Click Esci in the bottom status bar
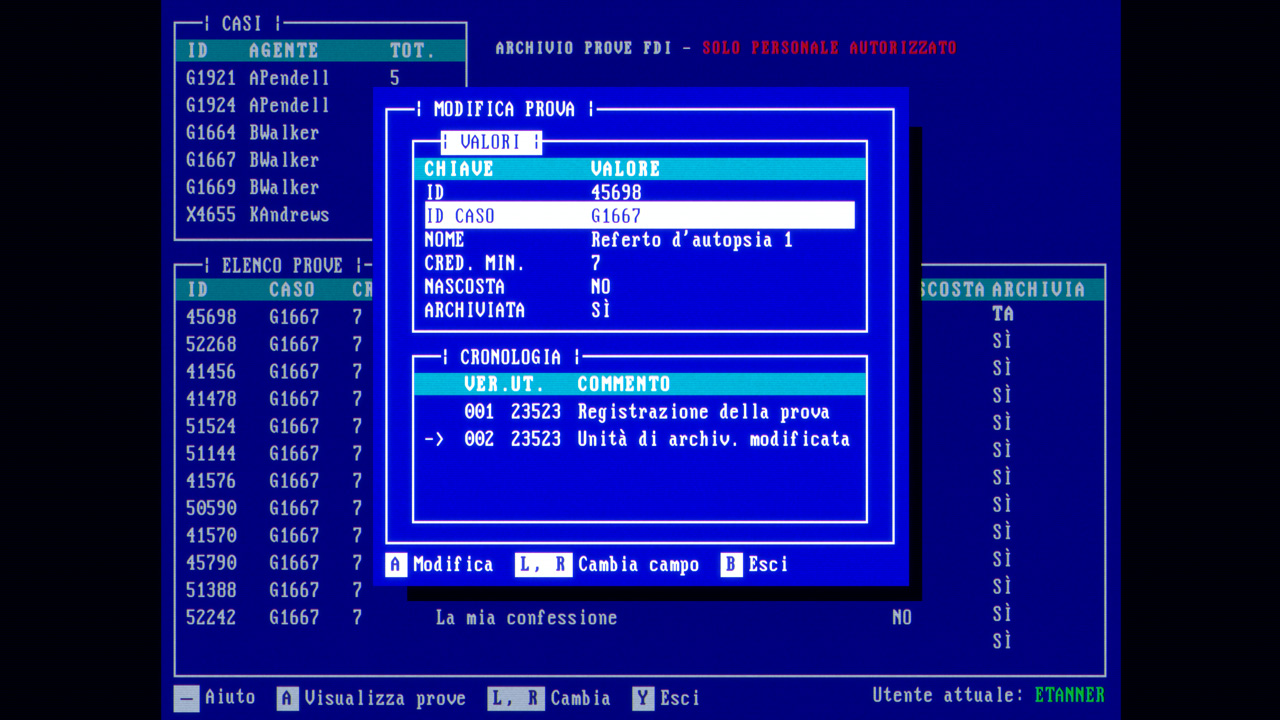 pos(680,698)
